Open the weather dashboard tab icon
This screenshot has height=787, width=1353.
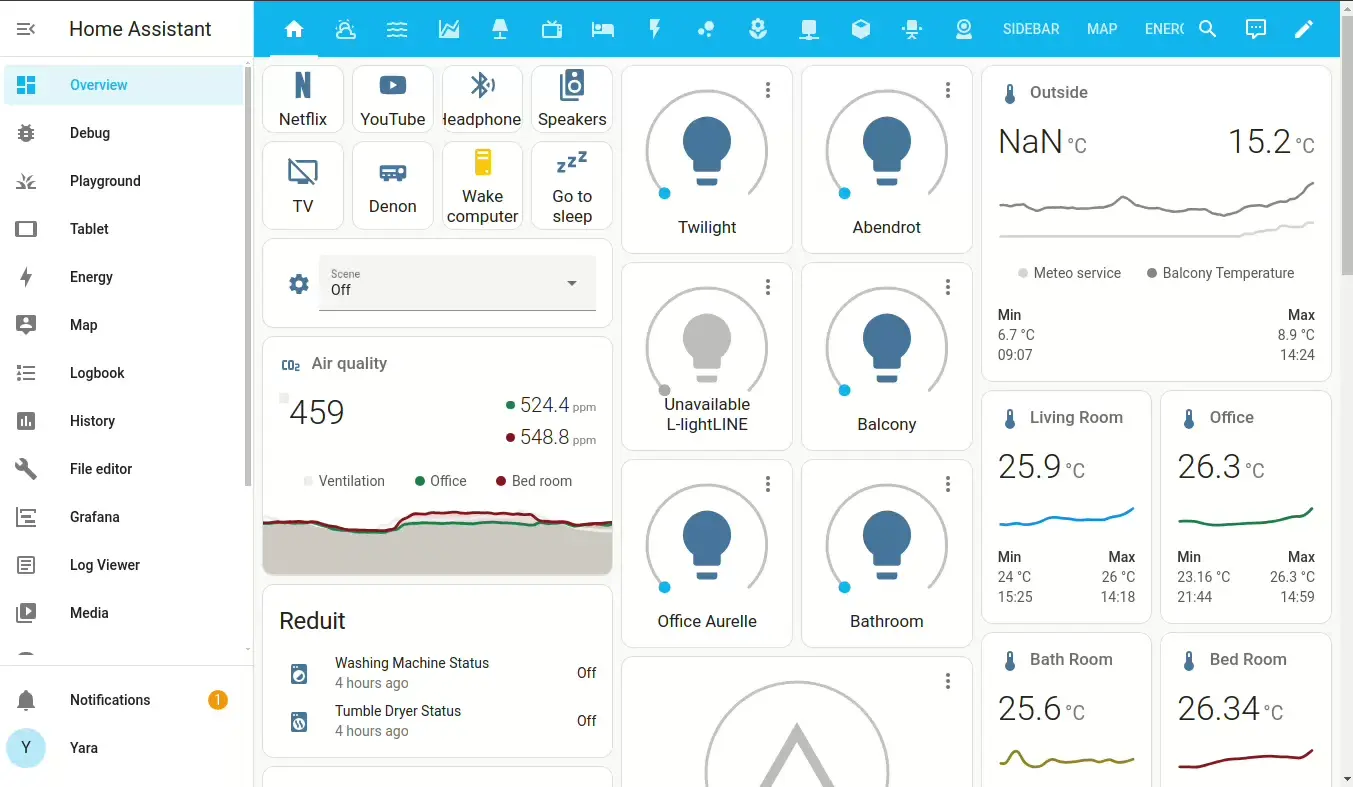tap(346, 29)
